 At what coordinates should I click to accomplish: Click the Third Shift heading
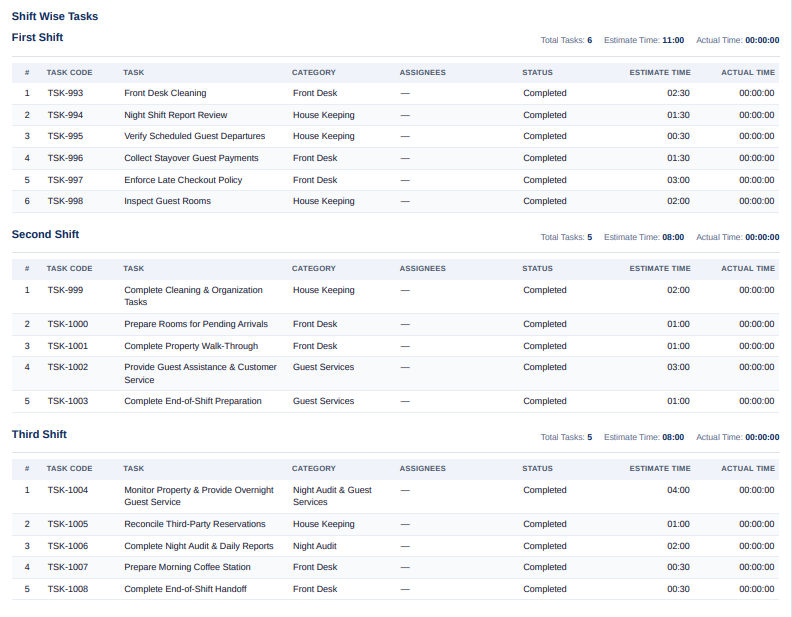(39, 434)
